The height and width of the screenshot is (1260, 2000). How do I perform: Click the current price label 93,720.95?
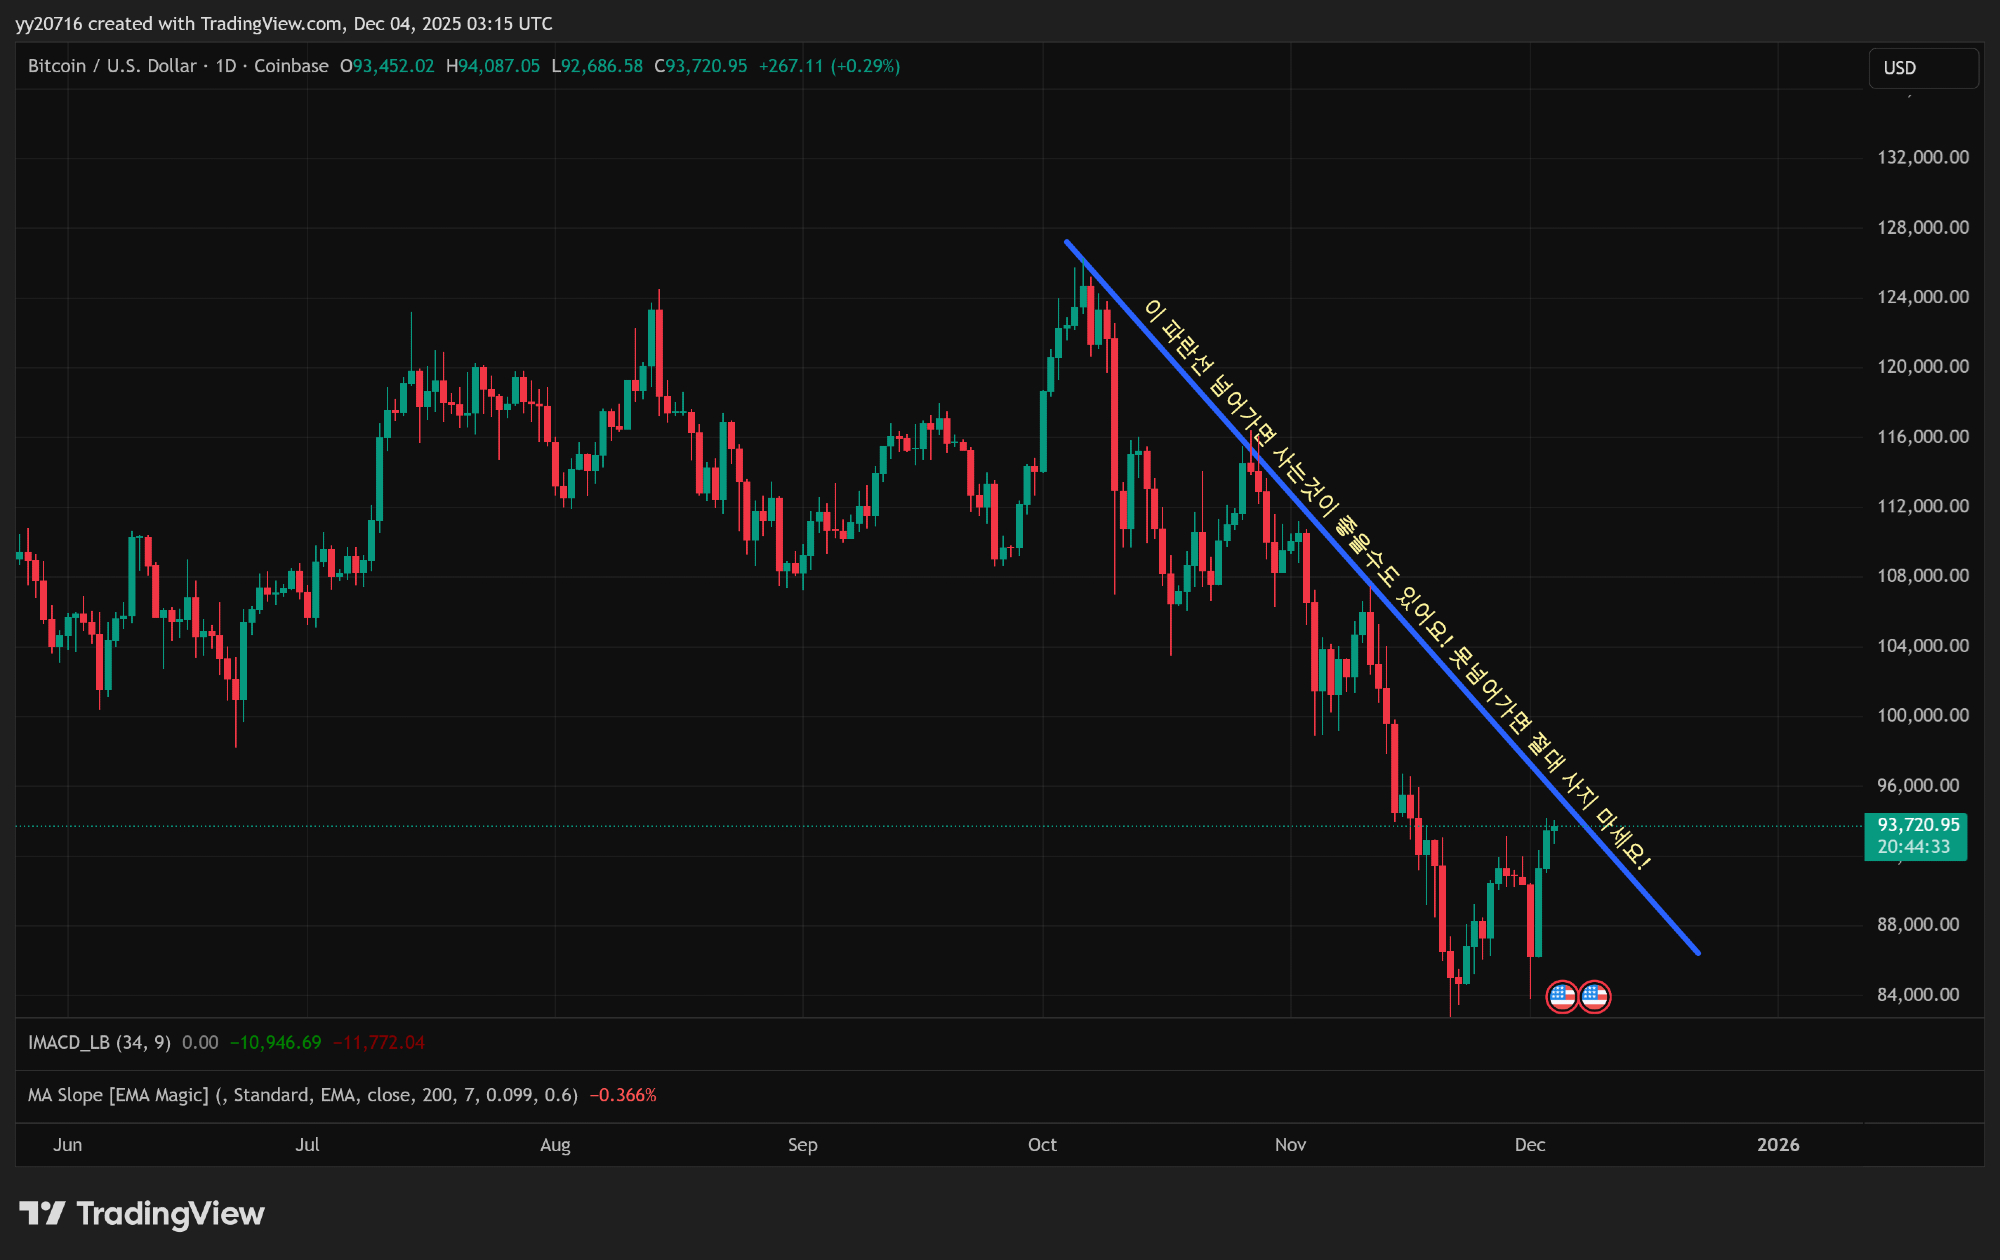[1917, 825]
